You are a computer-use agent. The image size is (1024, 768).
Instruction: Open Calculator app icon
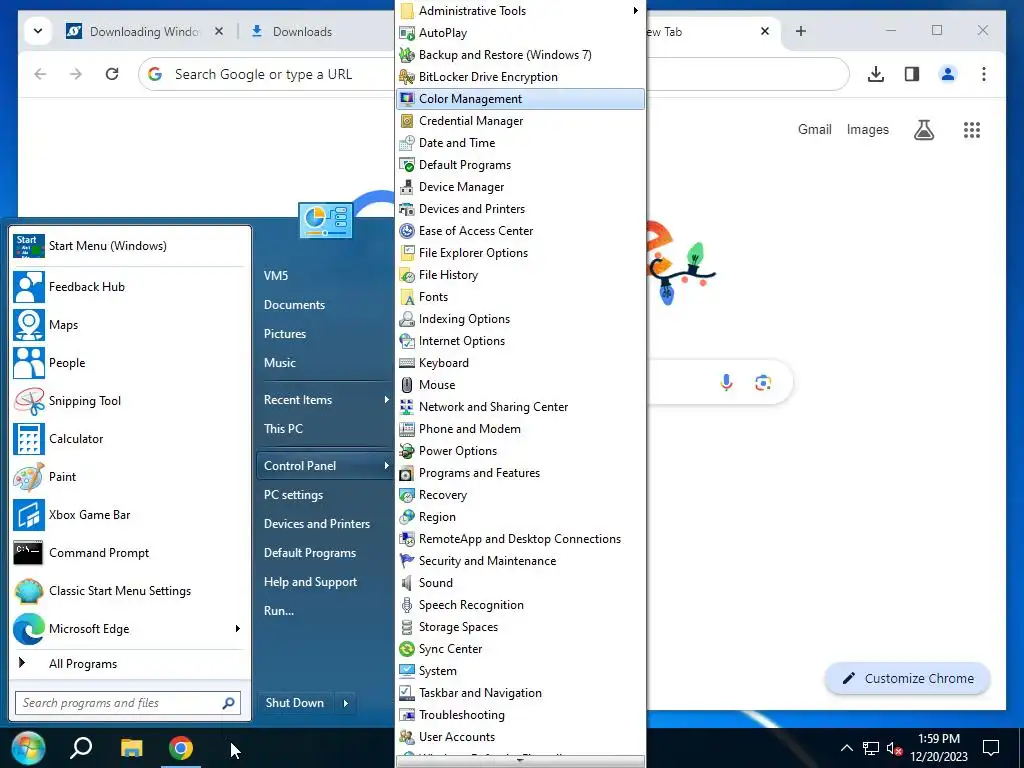tap(29, 439)
